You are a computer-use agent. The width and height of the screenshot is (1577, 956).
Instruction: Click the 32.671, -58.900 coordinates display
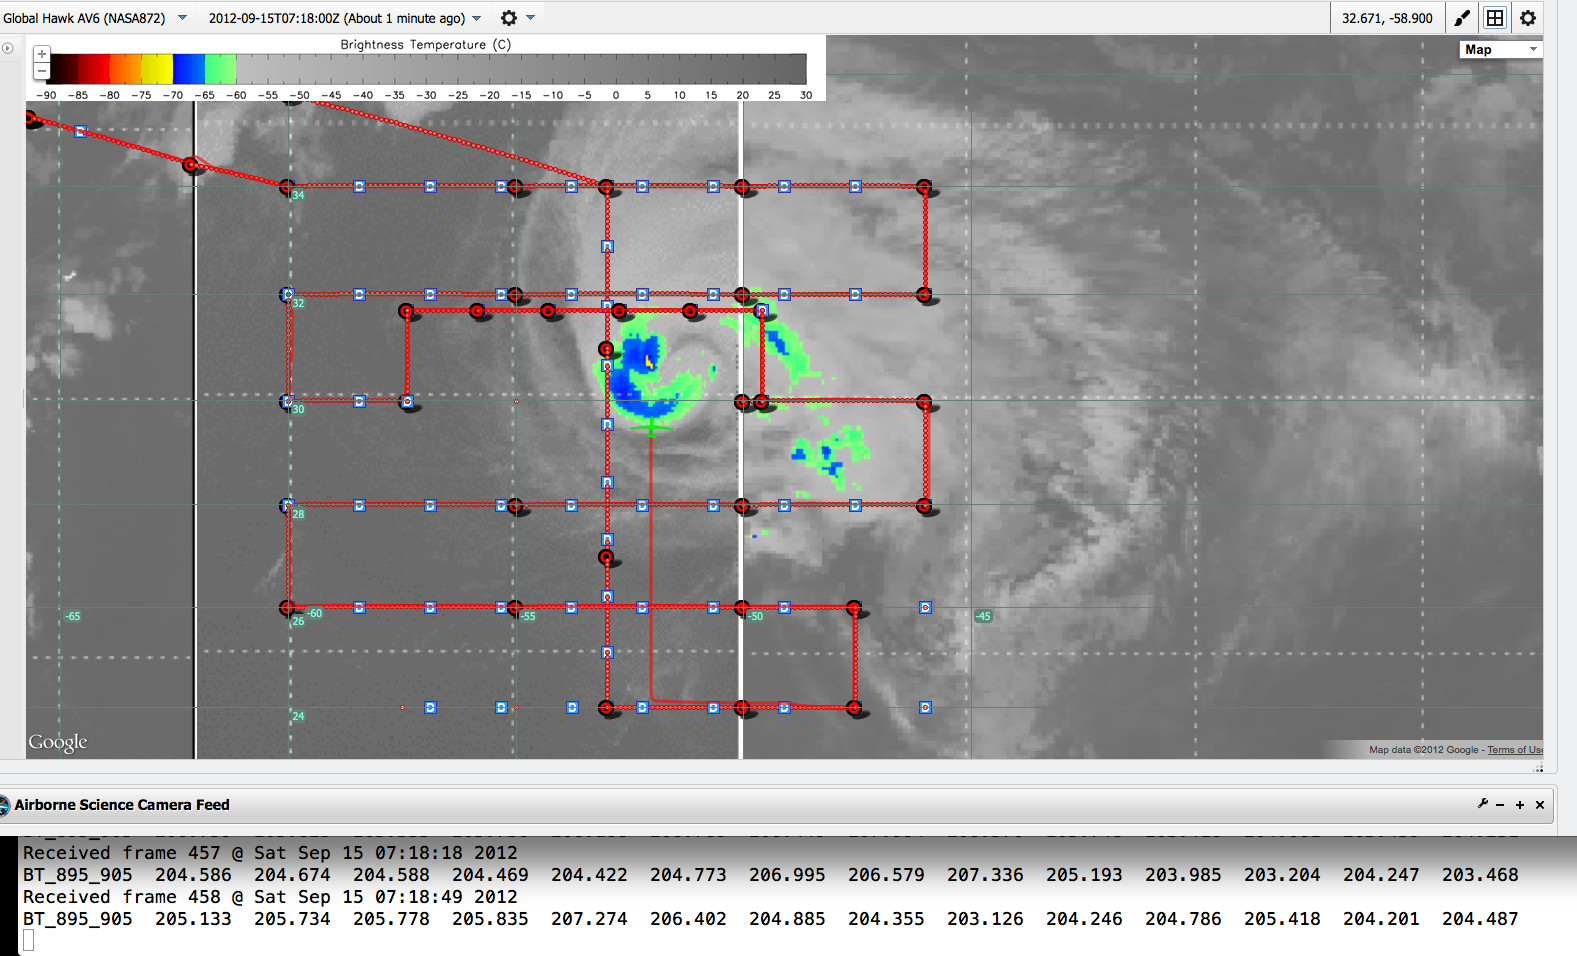pyautogui.click(x=1387, y=18)
